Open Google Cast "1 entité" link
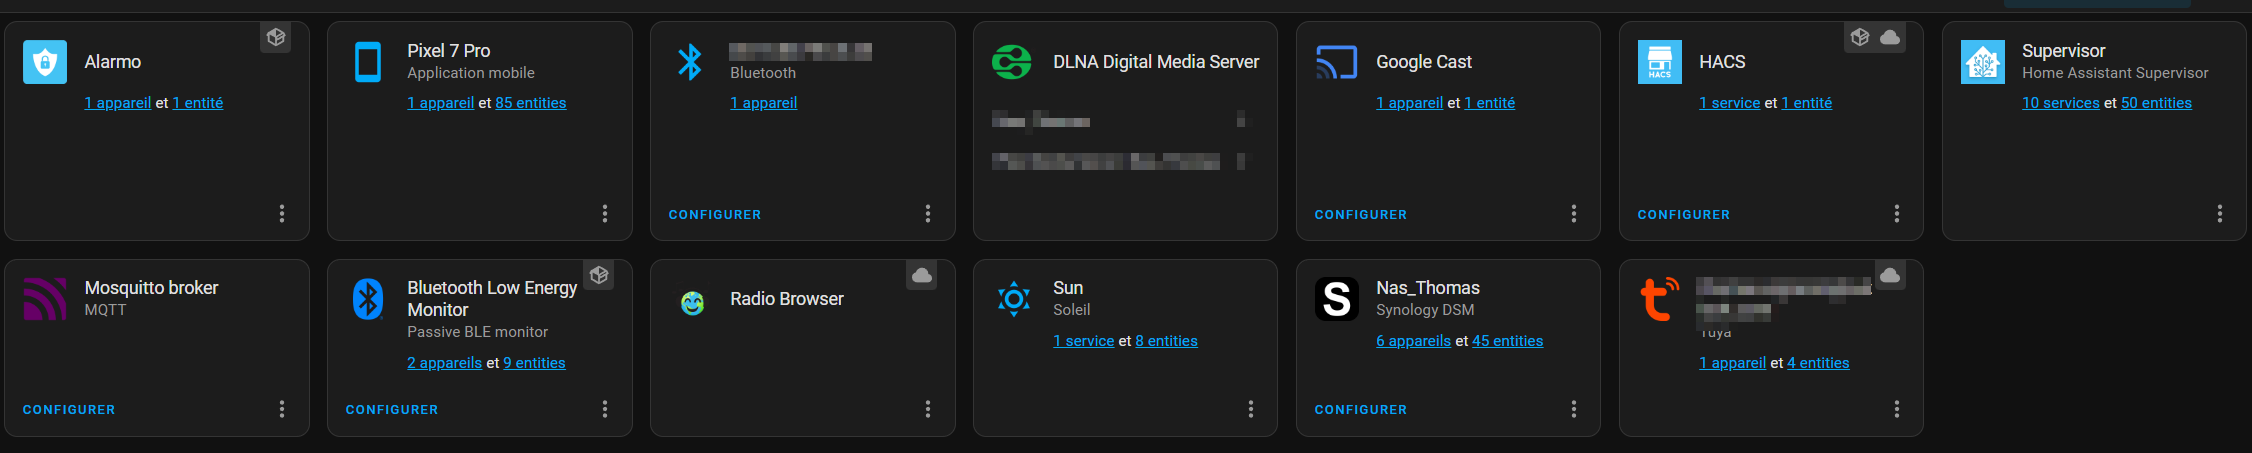 (1490, 103)
